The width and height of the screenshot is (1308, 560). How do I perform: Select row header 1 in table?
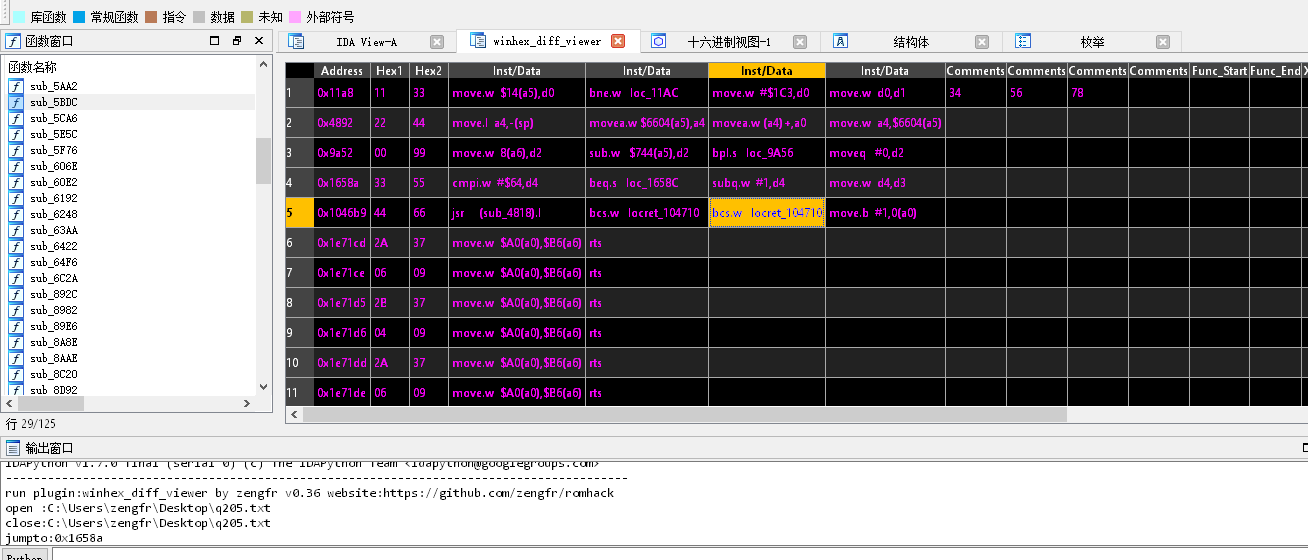pos(299,93)
